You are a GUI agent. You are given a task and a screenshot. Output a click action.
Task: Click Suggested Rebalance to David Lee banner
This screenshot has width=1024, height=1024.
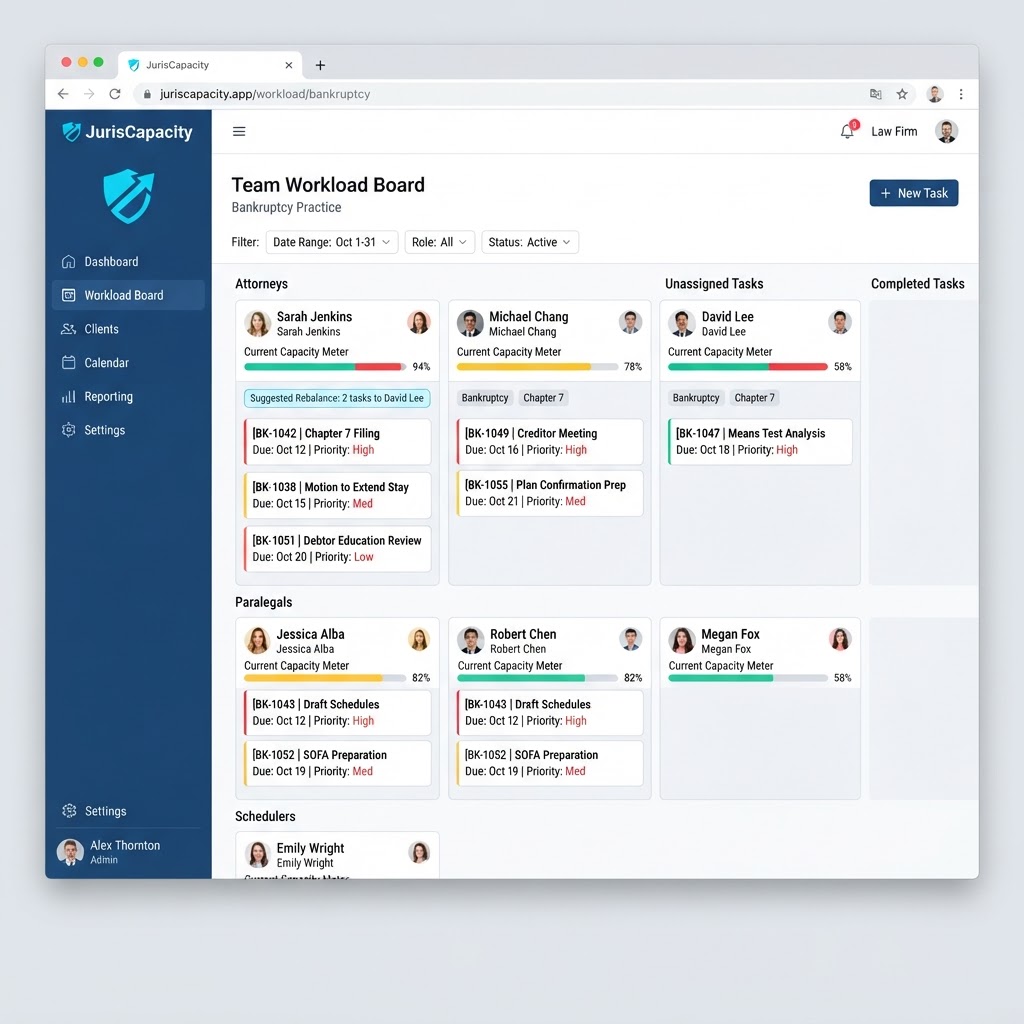[x=337, y=398]
